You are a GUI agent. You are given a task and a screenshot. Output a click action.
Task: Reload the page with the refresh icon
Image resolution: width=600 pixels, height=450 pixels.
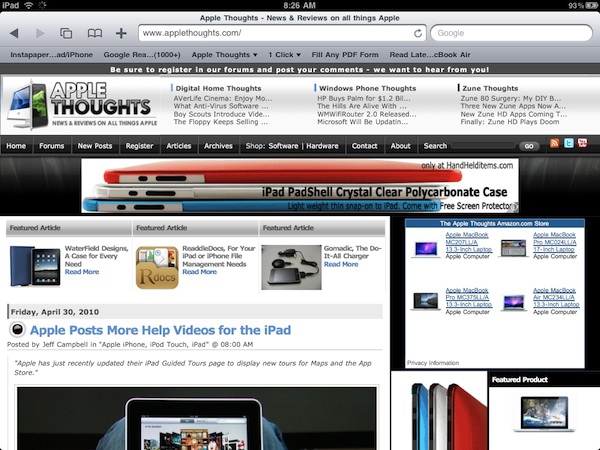418,33
